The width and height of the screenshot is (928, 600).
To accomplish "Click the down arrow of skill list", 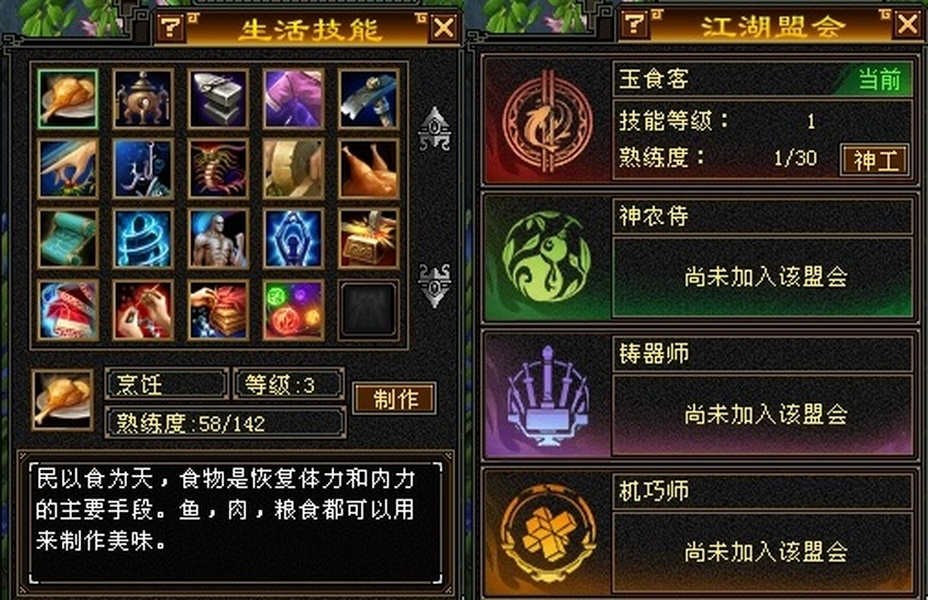I will tap(435, 285).
